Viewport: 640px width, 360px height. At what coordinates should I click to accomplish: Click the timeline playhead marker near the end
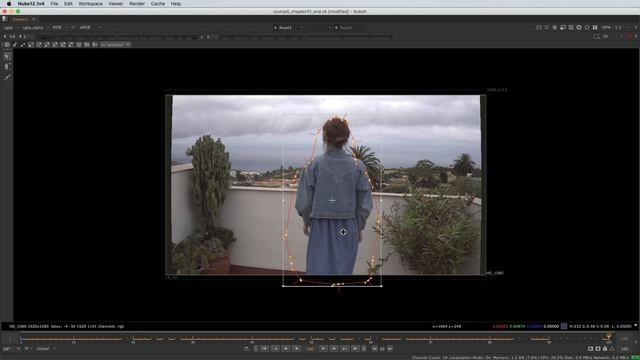point(608,336)
